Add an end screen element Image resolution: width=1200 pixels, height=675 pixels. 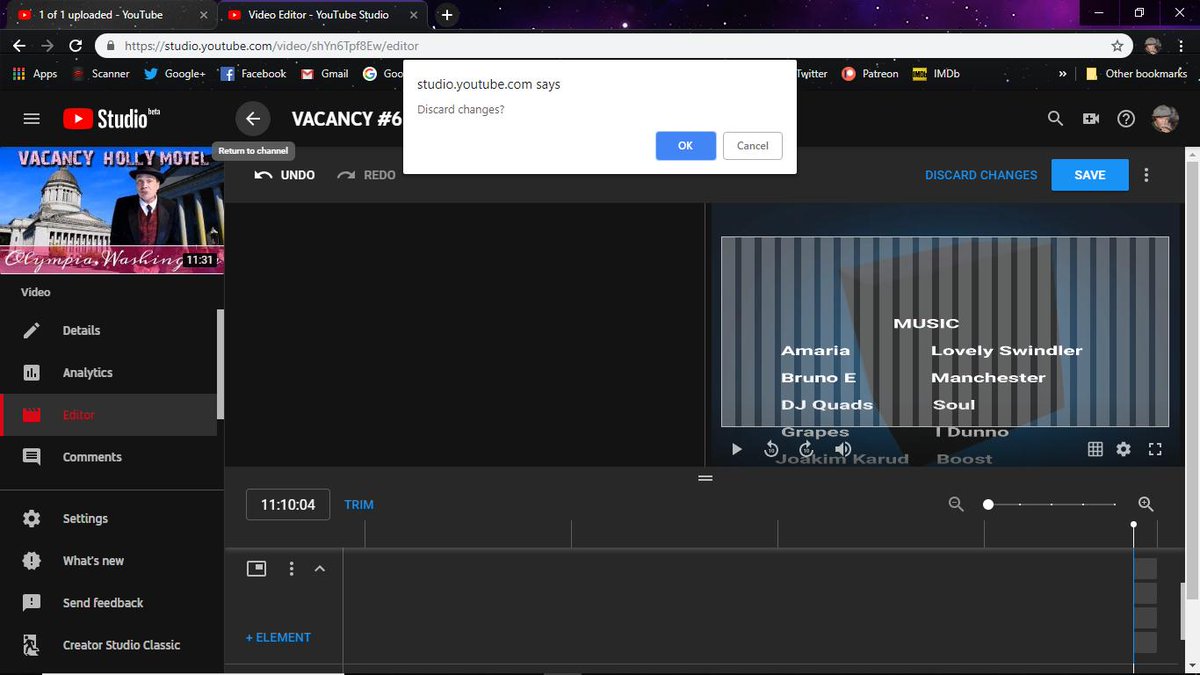(x=279, y=637)
